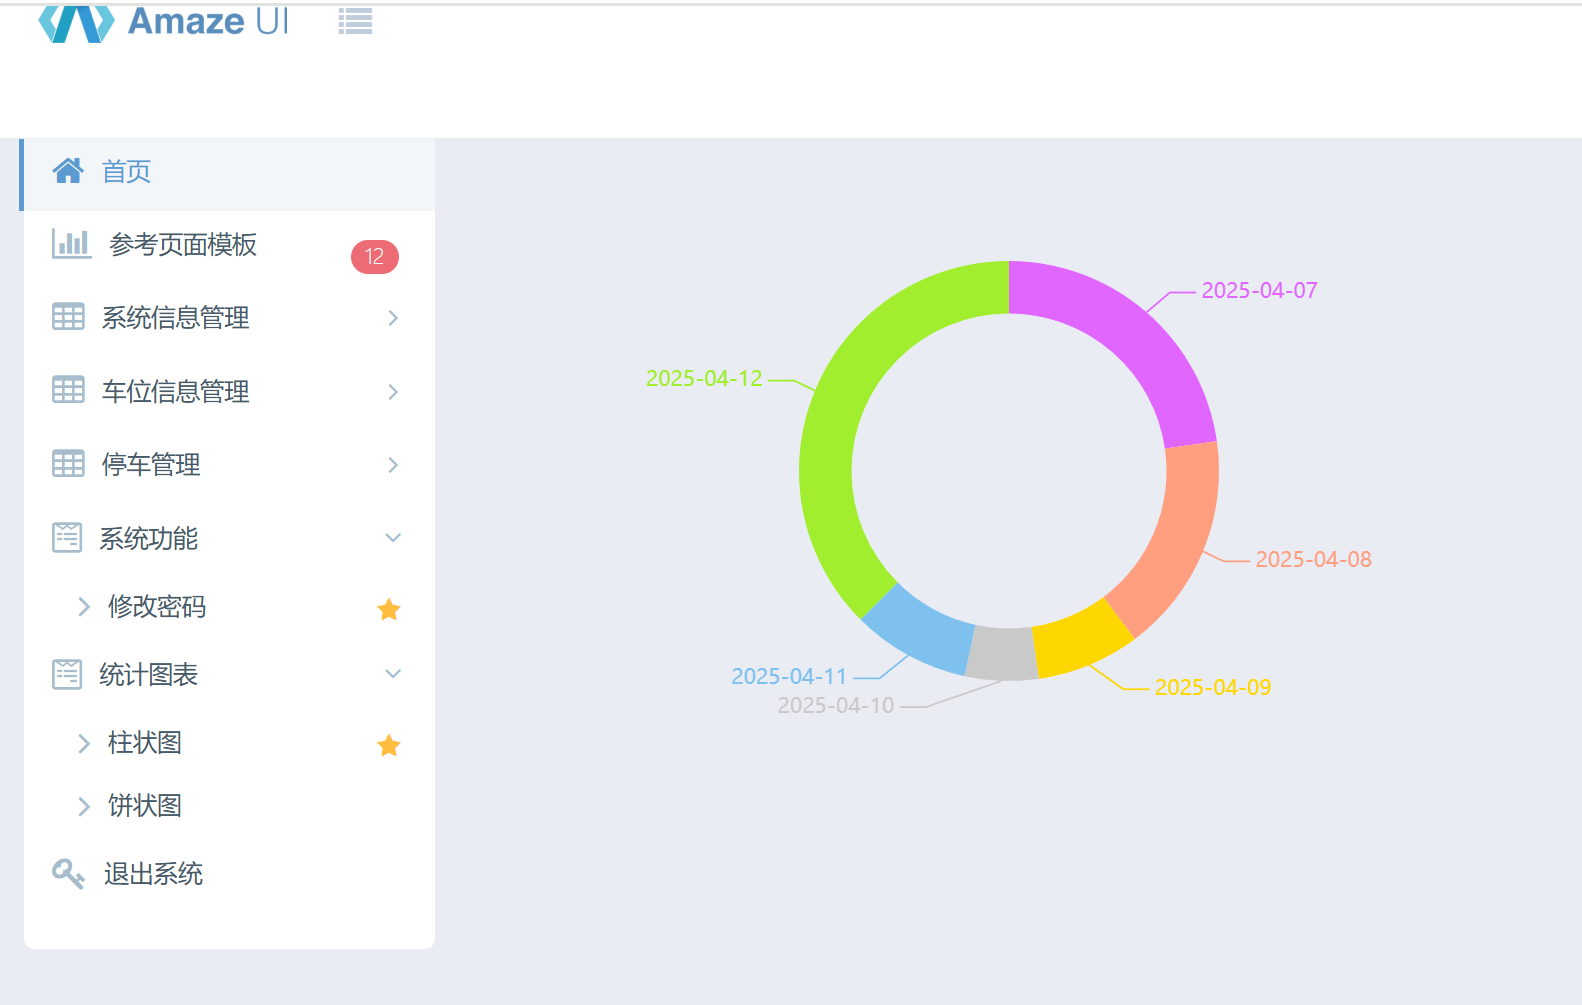Click the key icon beside 退出系统
The width and height of the screenshot is (1582, 1005).
68,874
